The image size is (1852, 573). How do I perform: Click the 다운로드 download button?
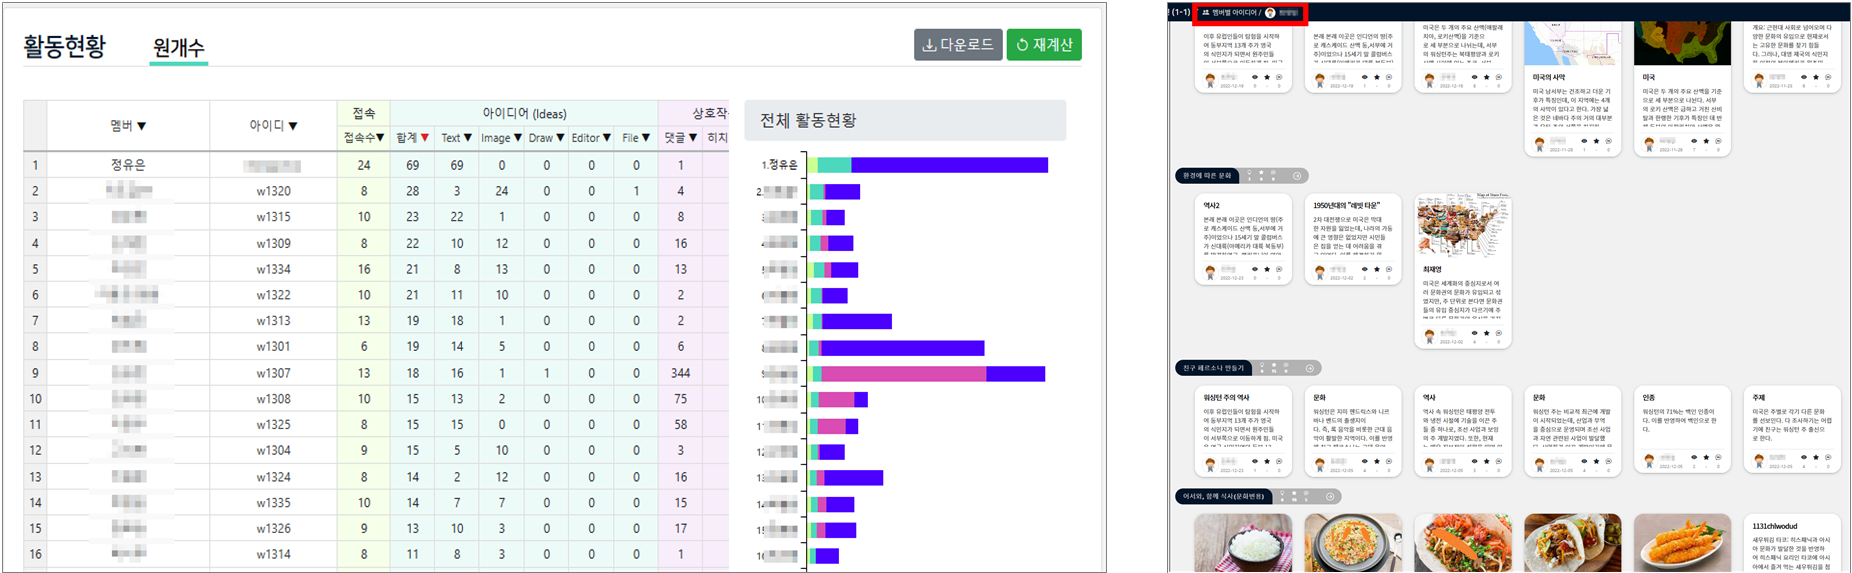[x=957, y=45]
